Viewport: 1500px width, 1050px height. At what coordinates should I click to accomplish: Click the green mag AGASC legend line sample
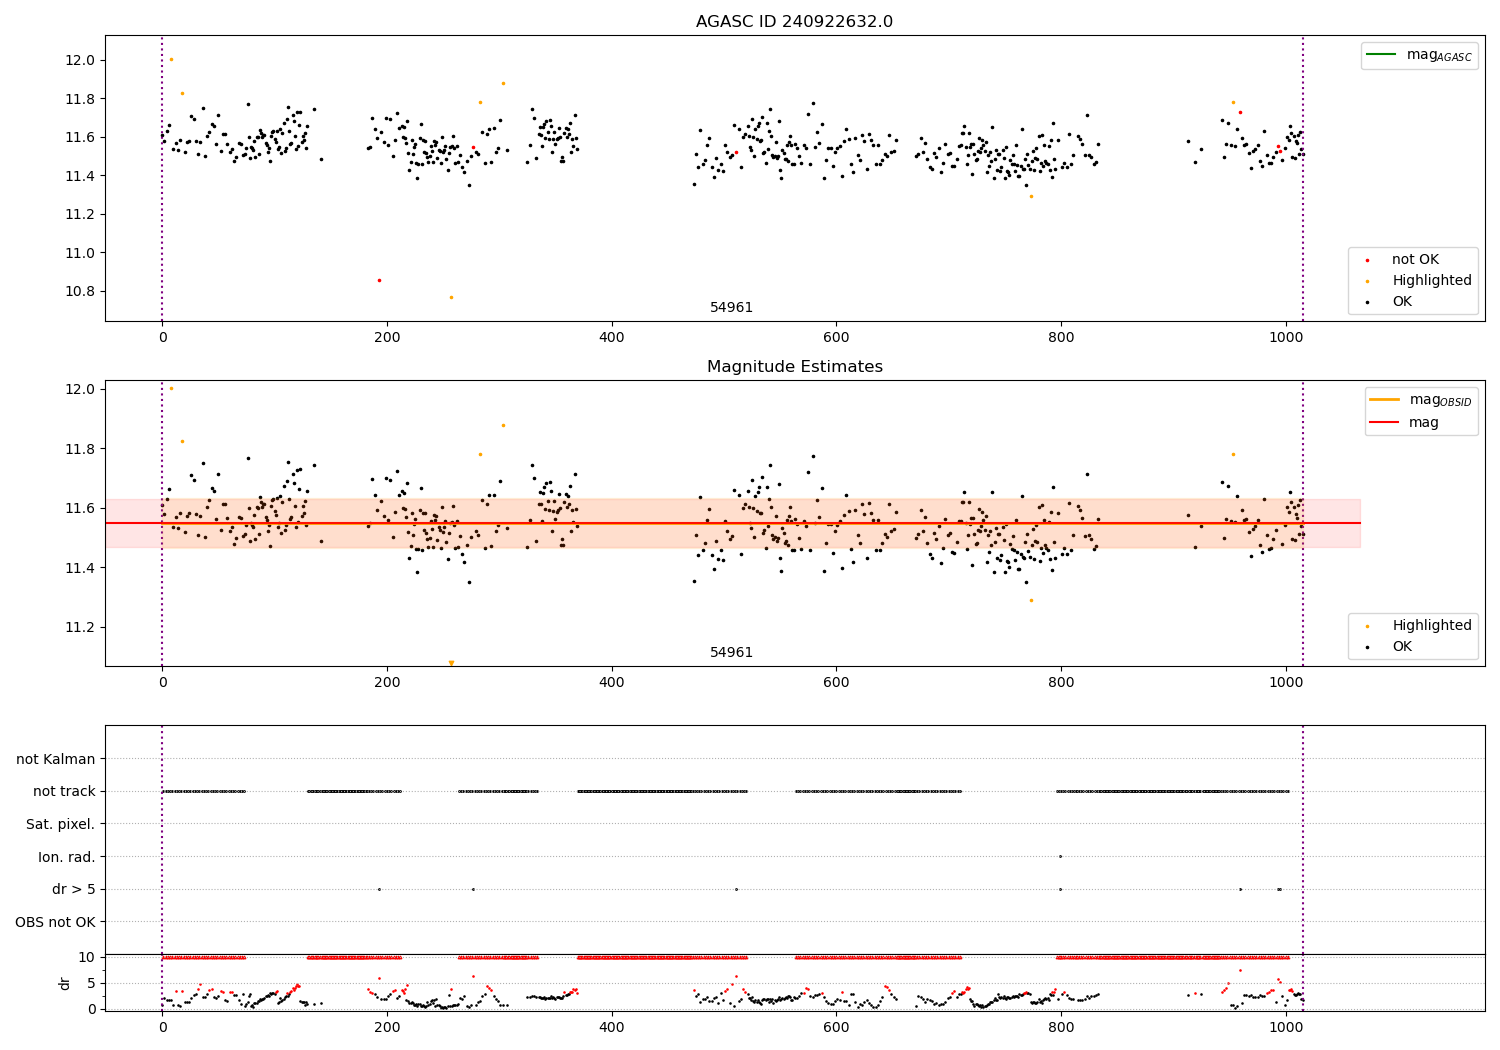(x=1381, y=54)
